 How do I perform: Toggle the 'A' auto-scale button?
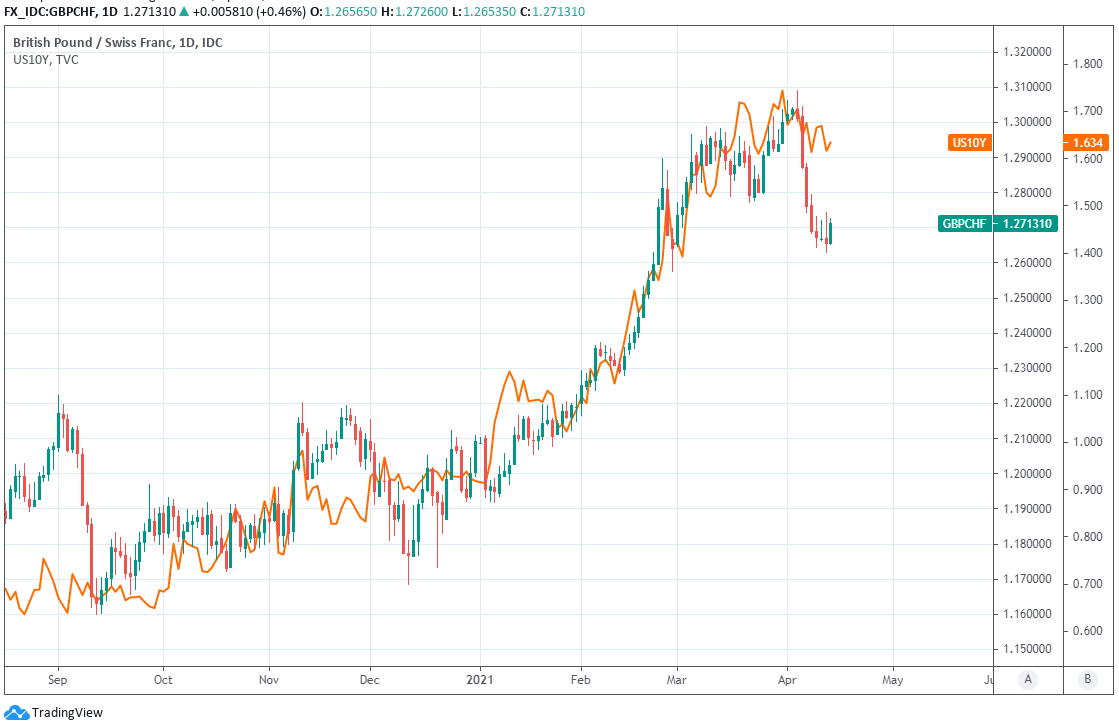(x=1027, y=680)
